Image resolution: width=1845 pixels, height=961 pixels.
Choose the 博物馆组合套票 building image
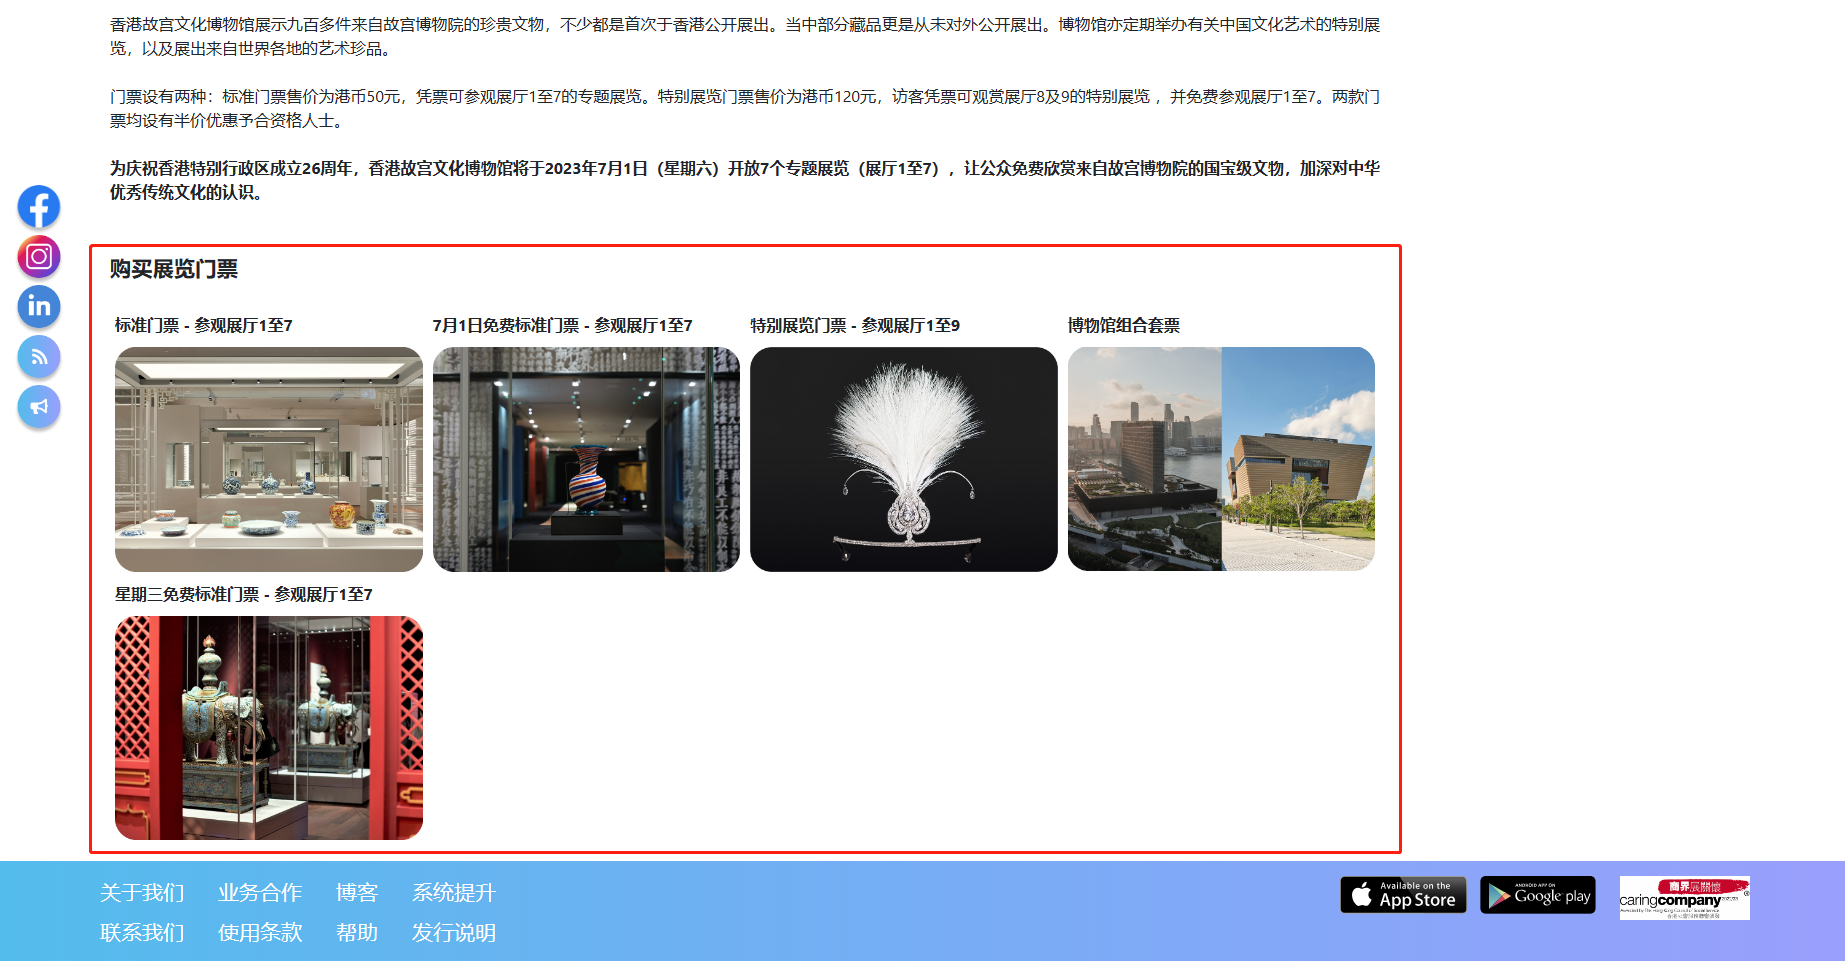click(1221, 459)
